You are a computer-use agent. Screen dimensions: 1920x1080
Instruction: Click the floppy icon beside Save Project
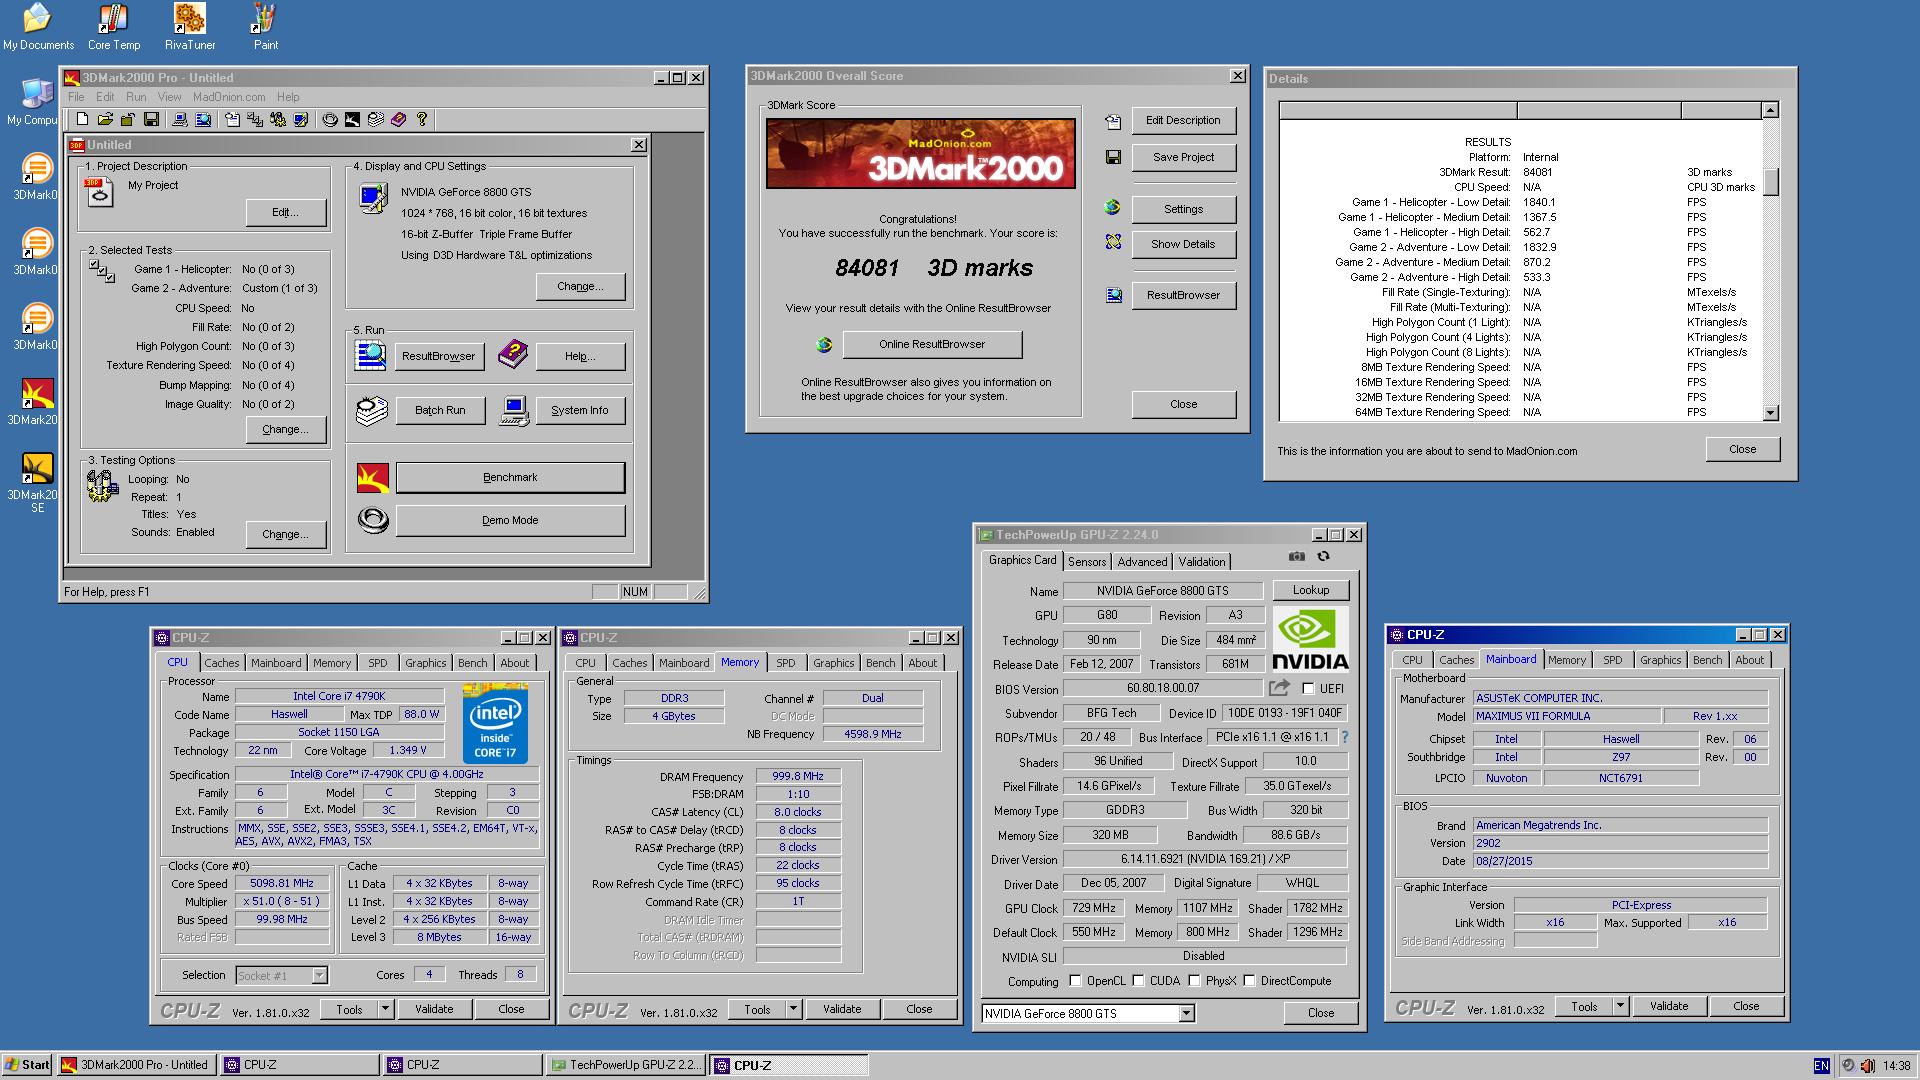(1113, 157)
